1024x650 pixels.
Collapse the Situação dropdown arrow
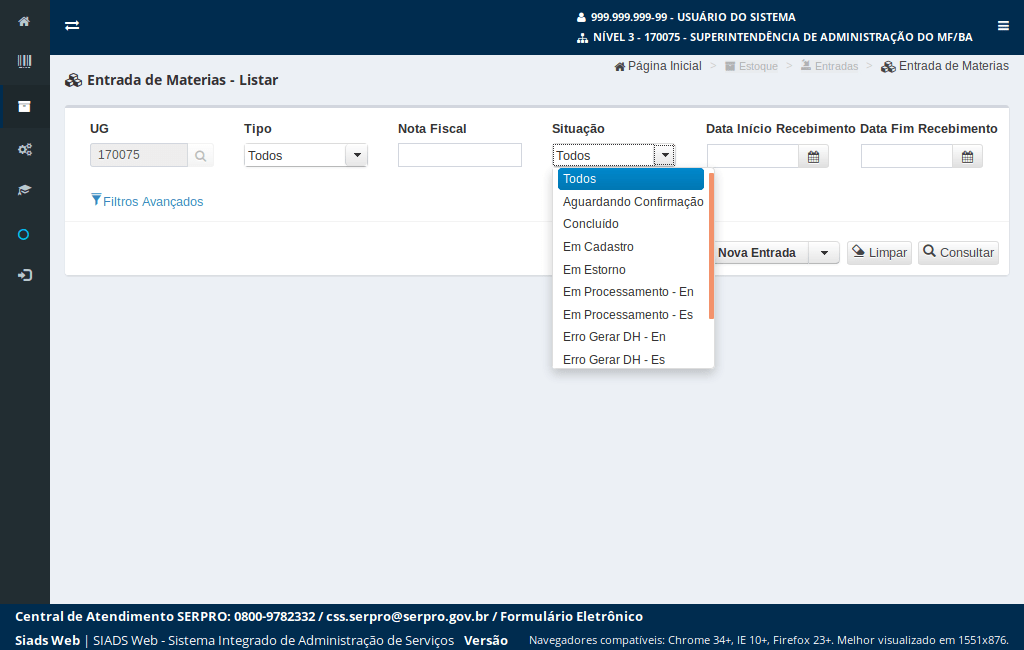pos(664,155)
